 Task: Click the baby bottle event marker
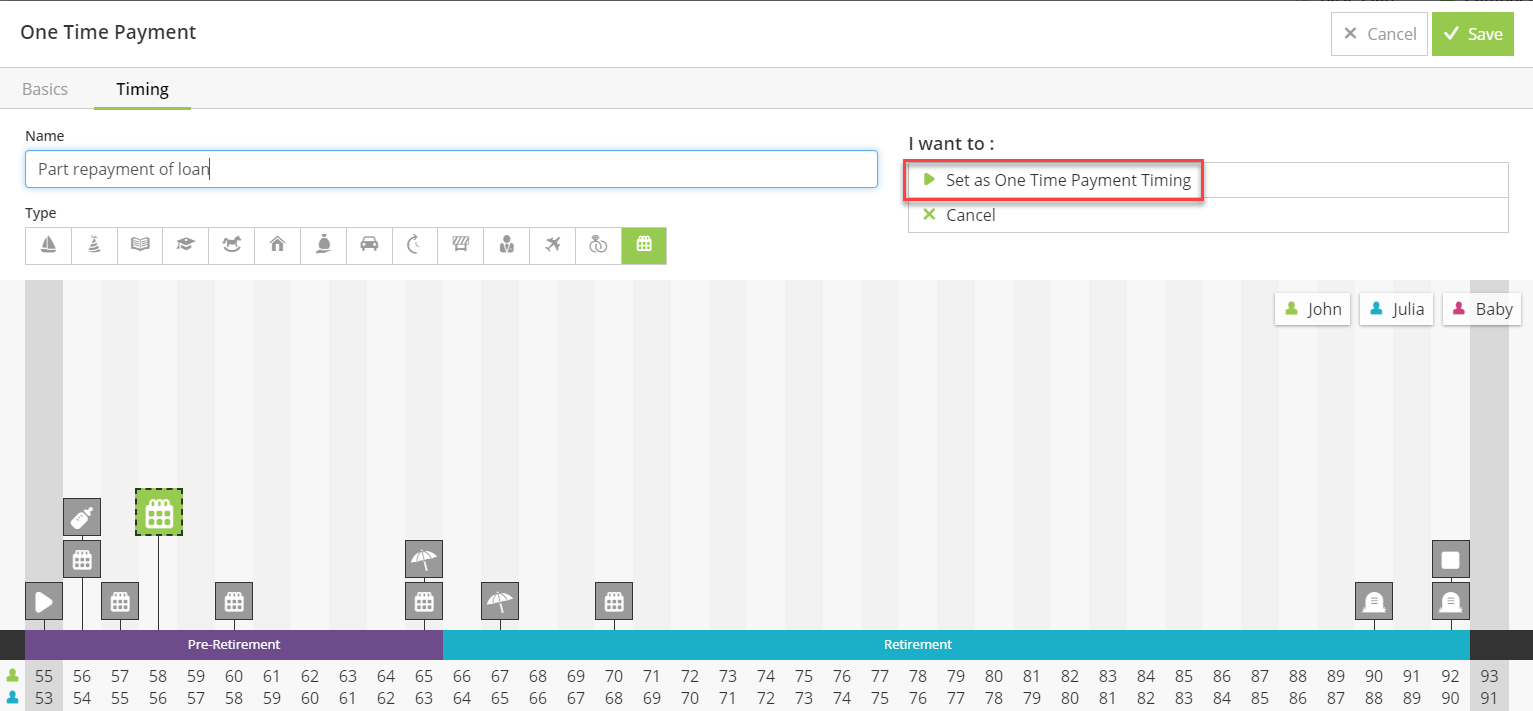[x=82, y=517]
